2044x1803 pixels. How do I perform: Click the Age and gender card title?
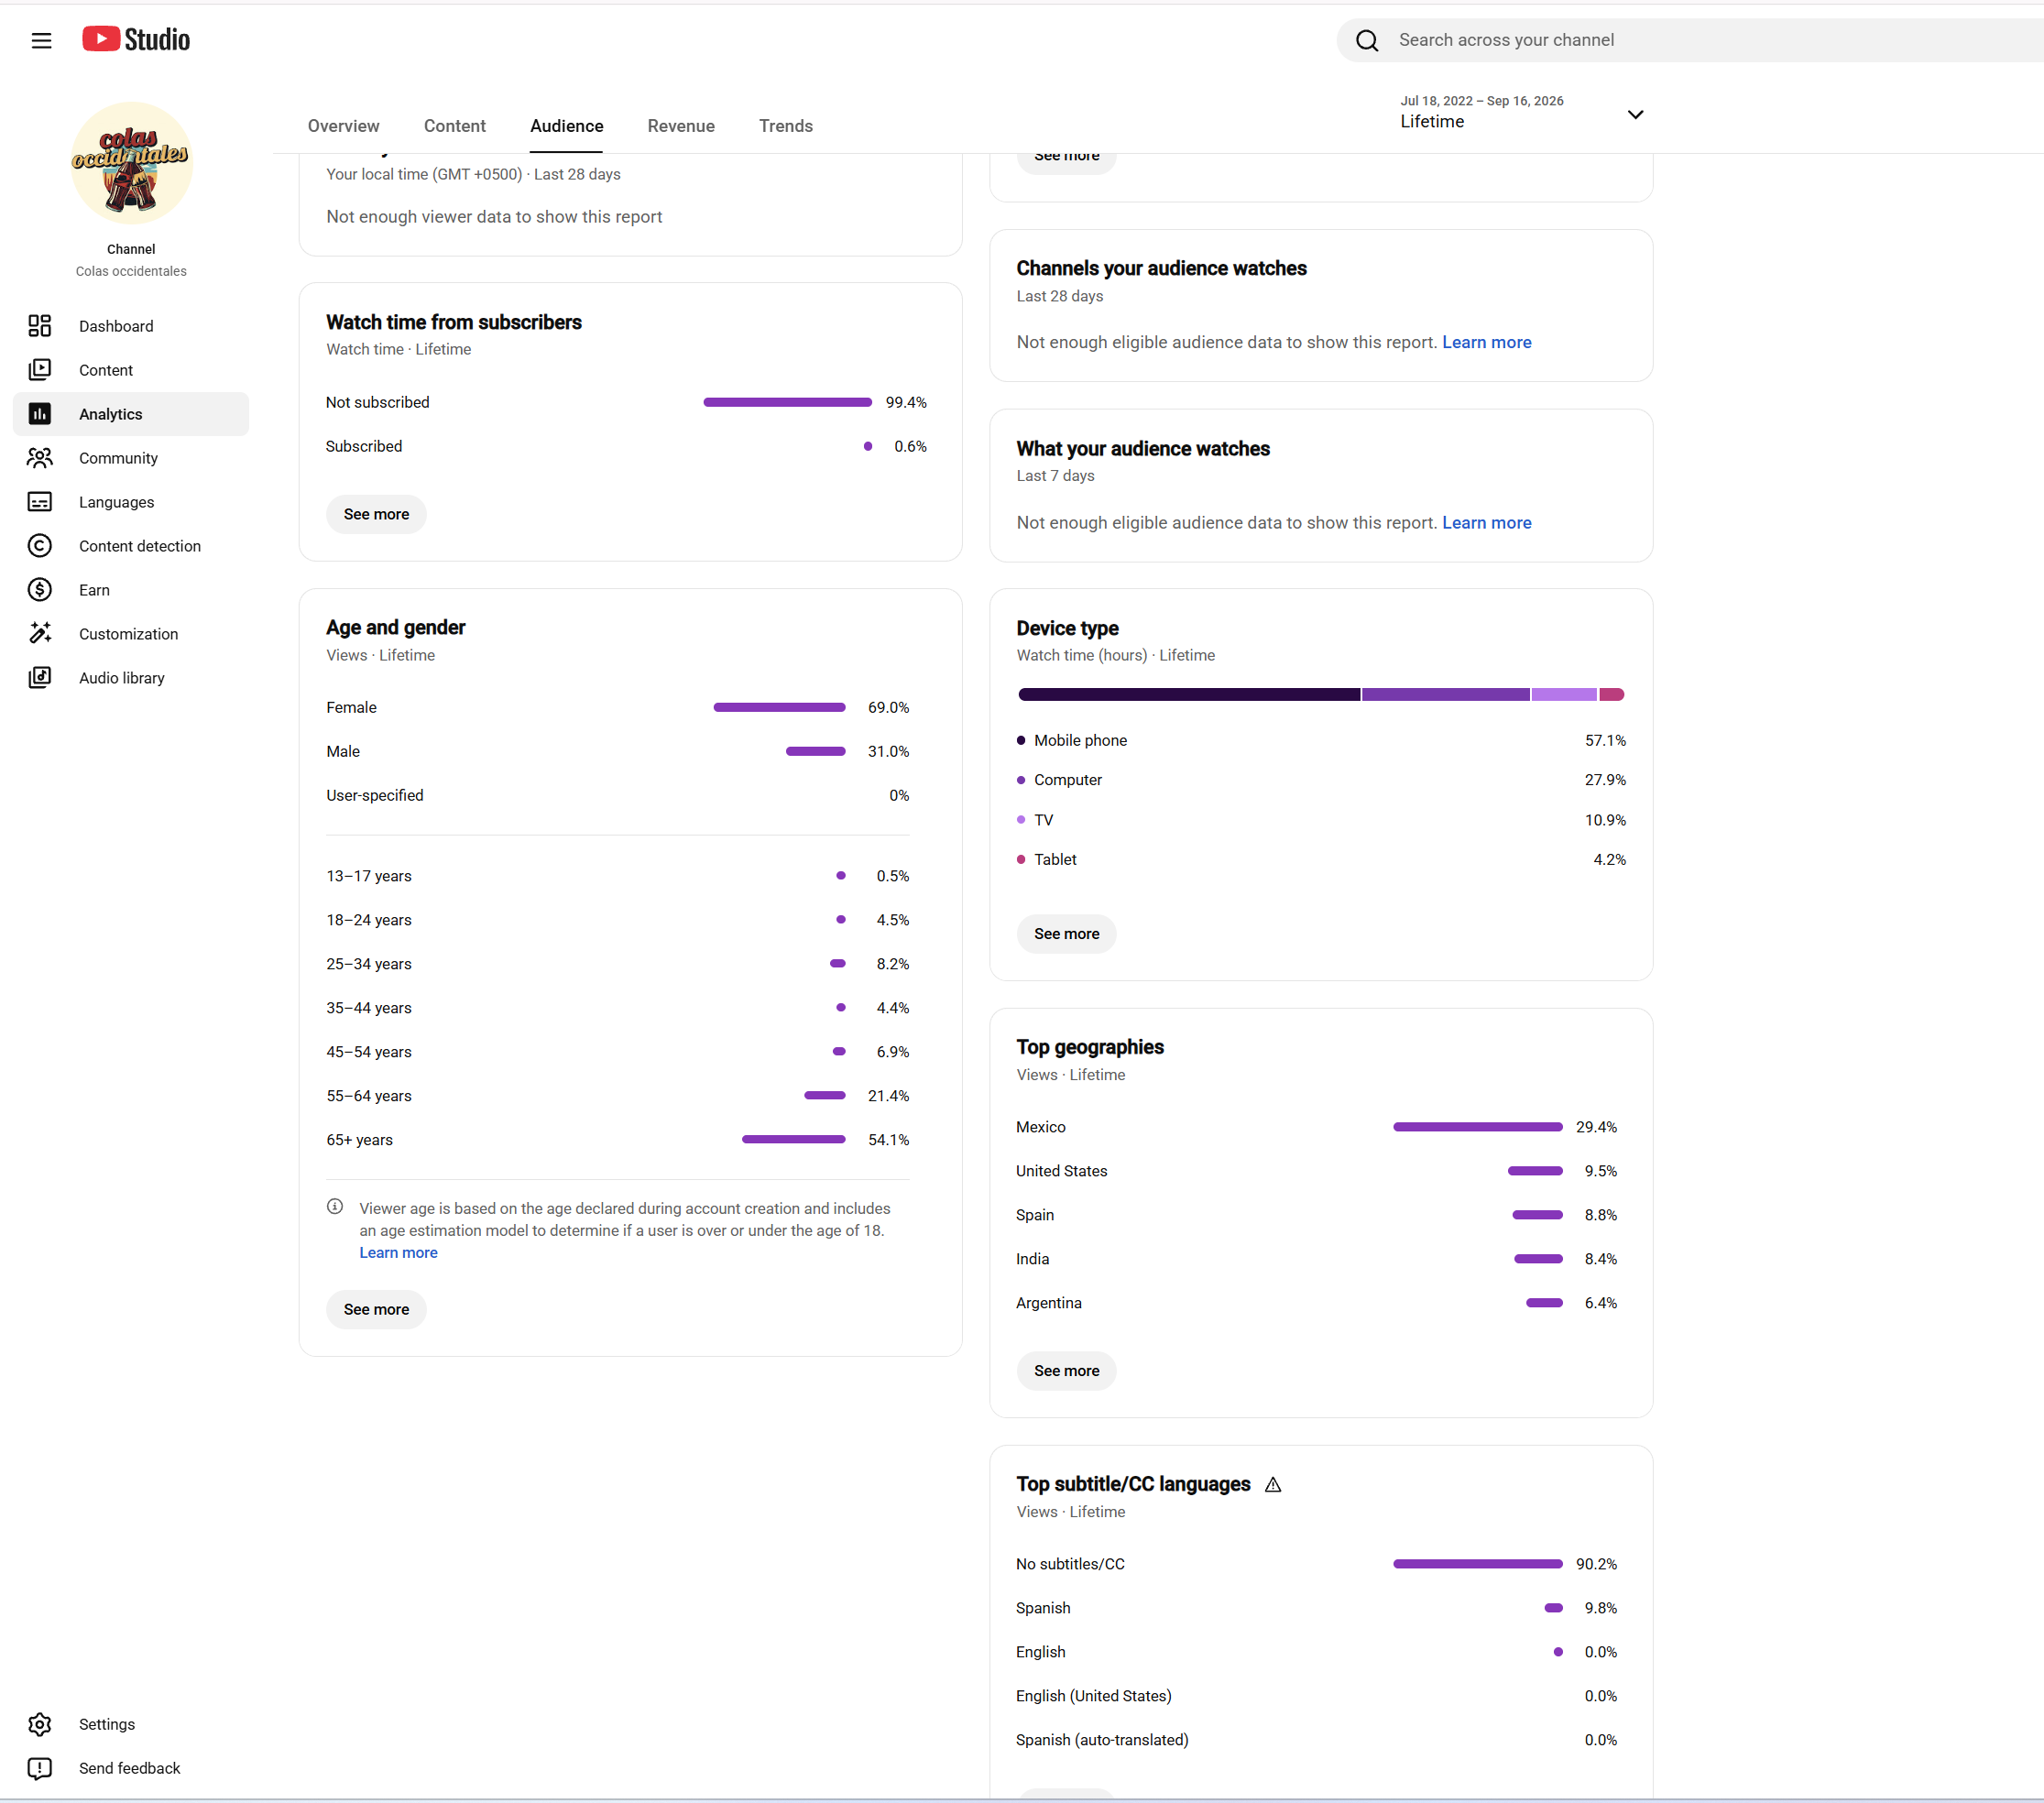click(396, 627)
